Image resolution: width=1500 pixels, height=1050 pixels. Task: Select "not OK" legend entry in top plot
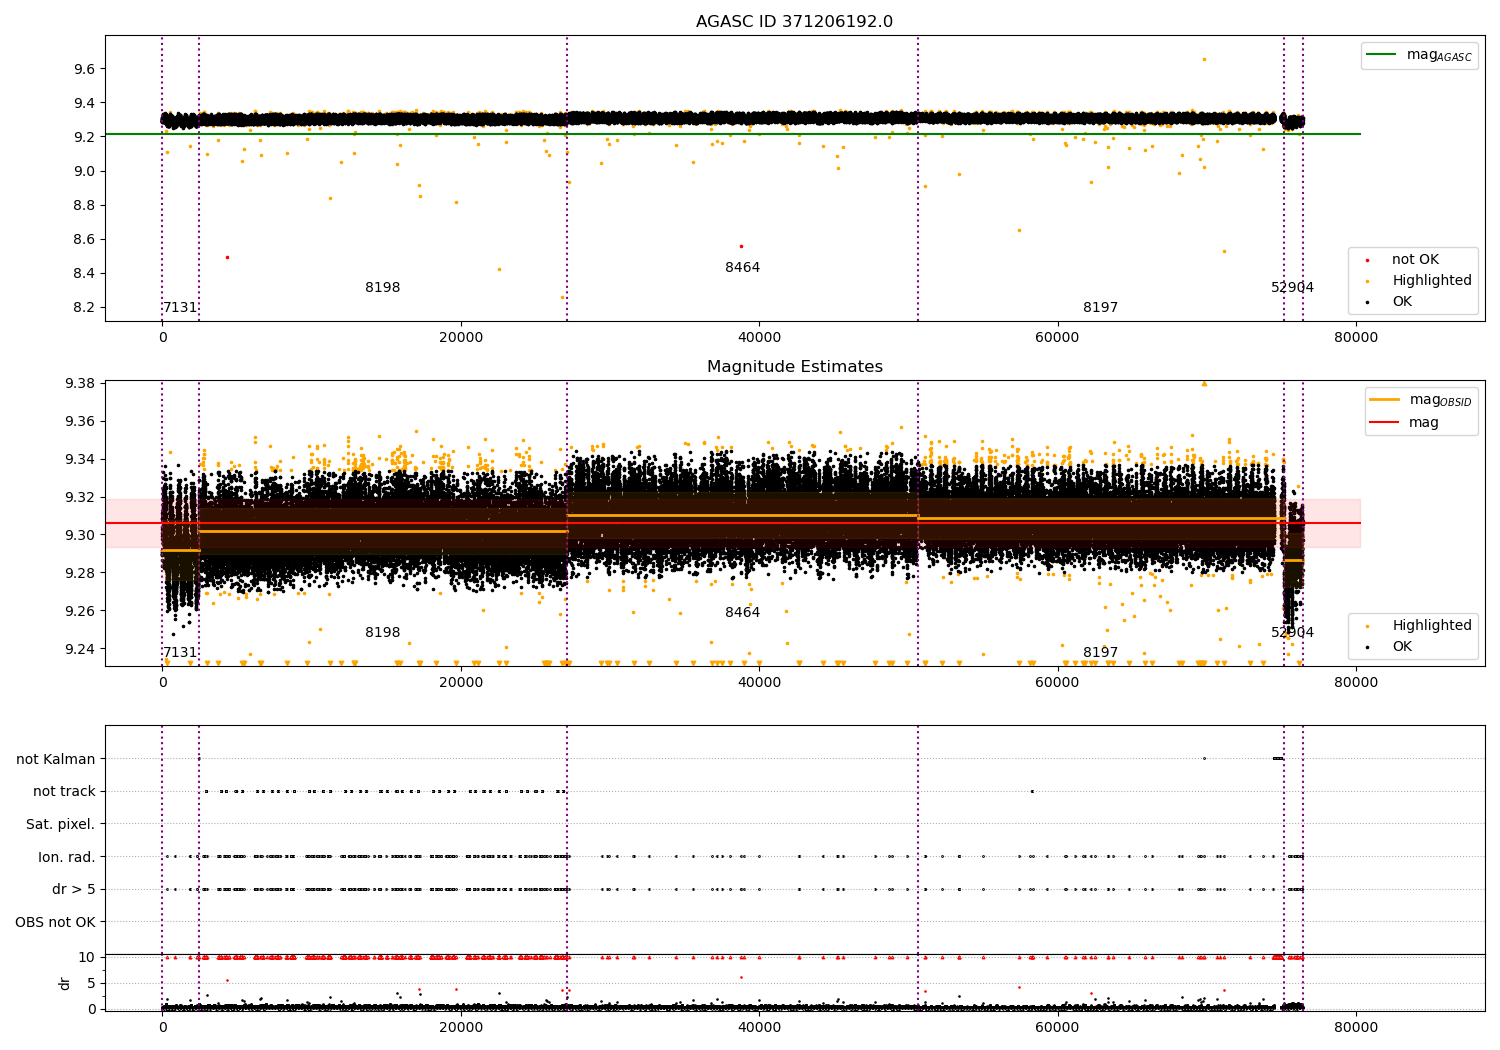click(x=1415, y=260)
